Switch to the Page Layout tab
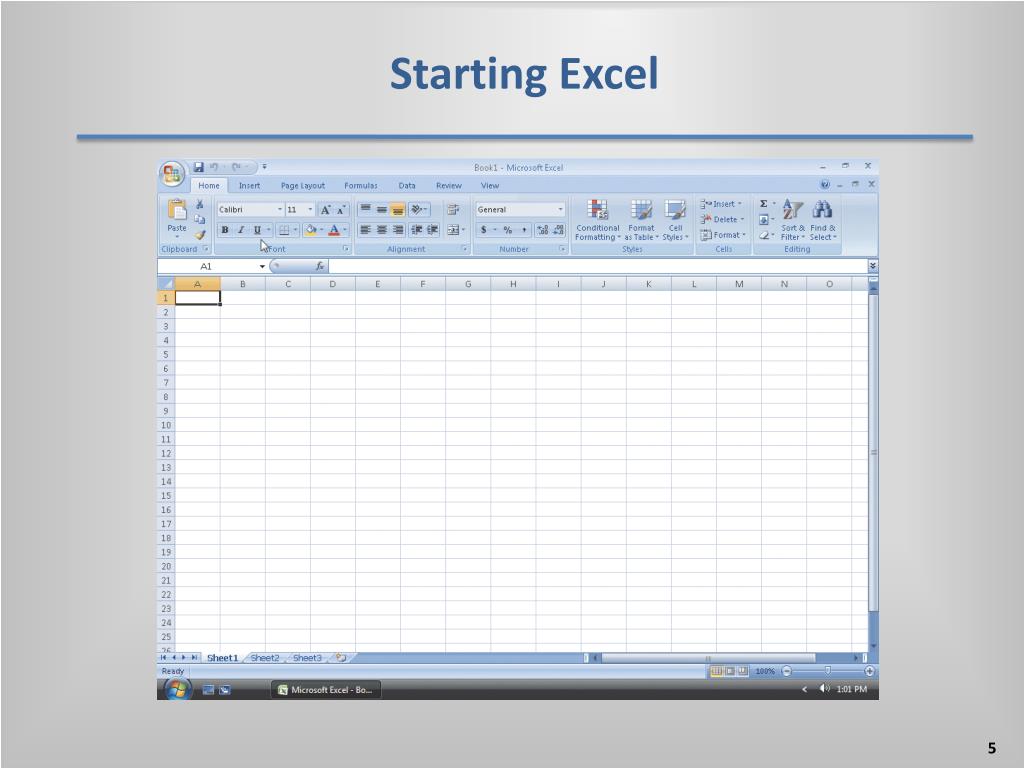The width and height of the screenshot is (1024, 768). pyautogui.click(x=302, y=185)
